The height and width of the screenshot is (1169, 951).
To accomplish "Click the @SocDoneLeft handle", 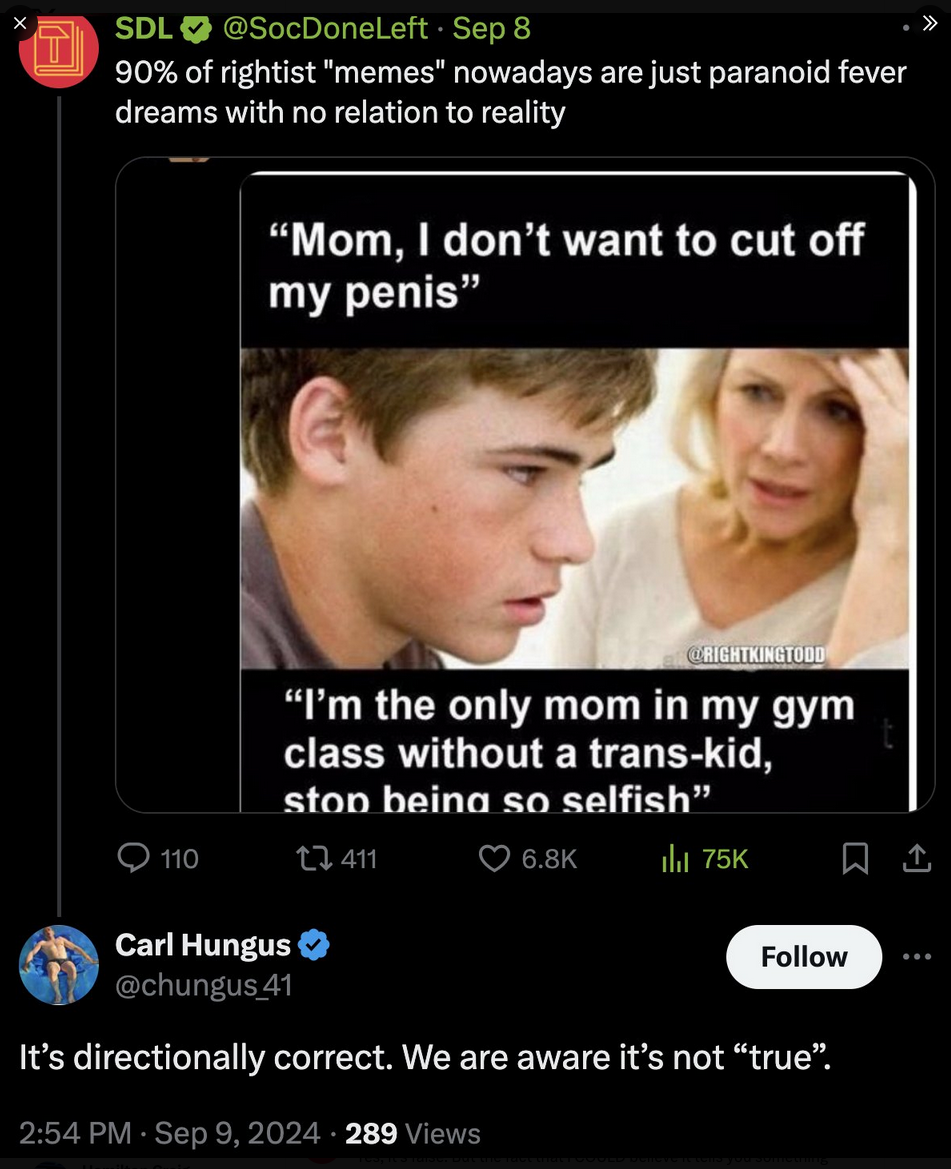I will tap(325, 28).
